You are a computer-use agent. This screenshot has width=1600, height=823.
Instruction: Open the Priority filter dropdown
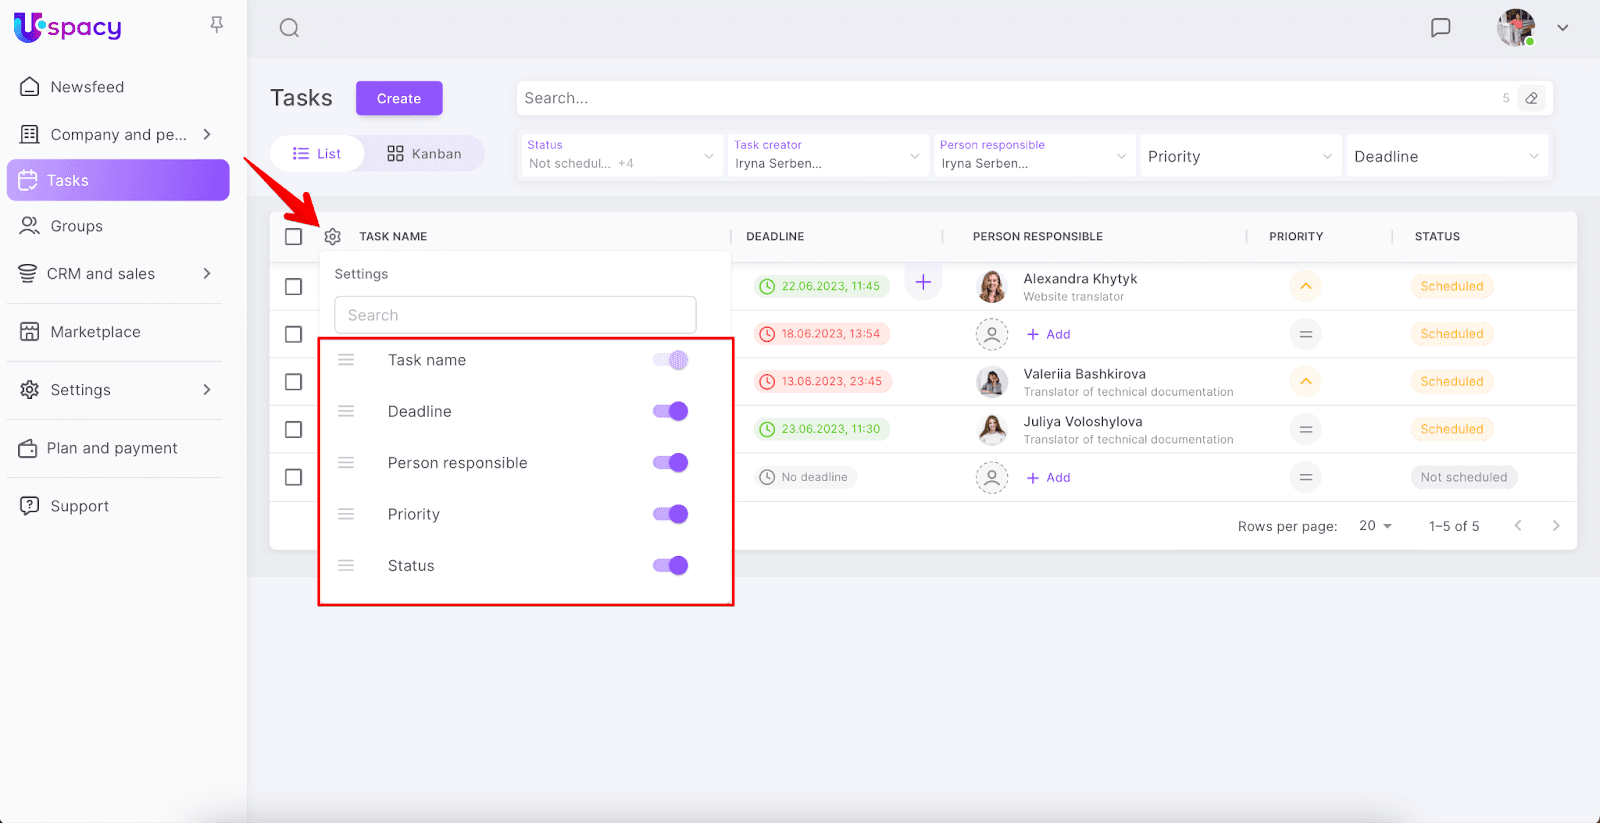coord(1239,157)
